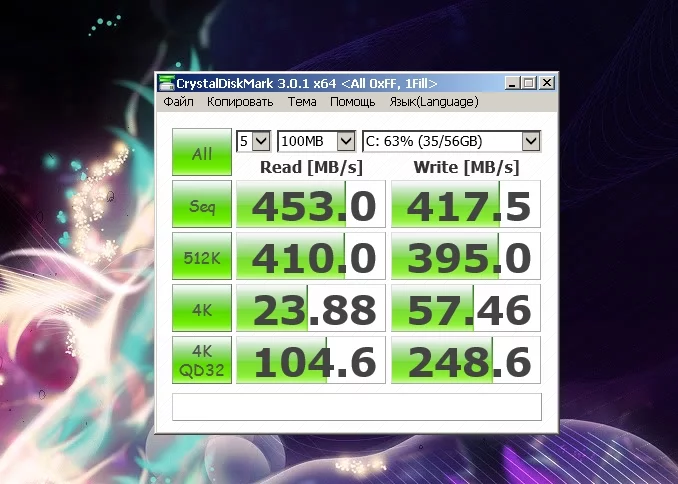Minimize the CrystalDiskMark window
This screenshot has width=678, height=484.
point(512,83)
